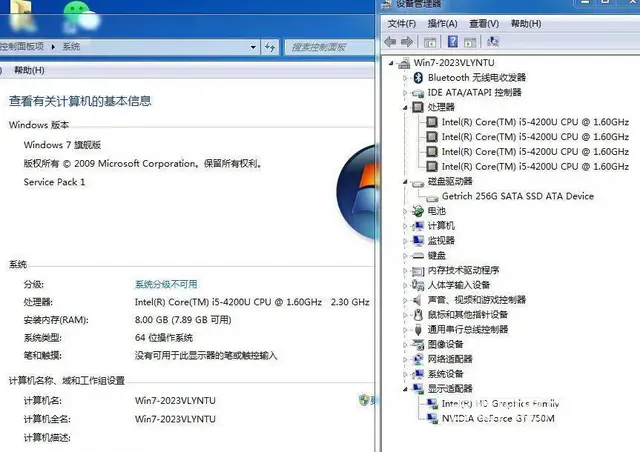Click the 搜索控制面板 search field
Image resolution: width=640 pixels, height=452 pixels.
tap(328, 47)
